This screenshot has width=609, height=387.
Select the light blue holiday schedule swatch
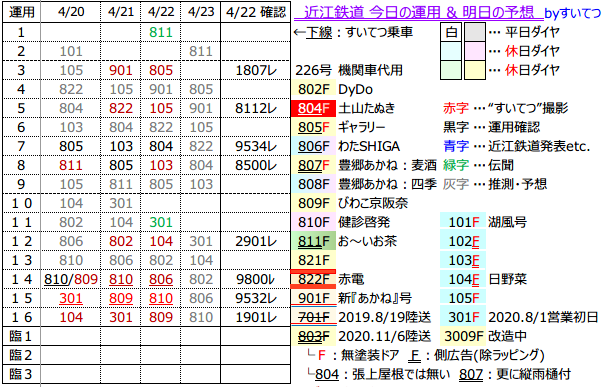pos(451,51)
